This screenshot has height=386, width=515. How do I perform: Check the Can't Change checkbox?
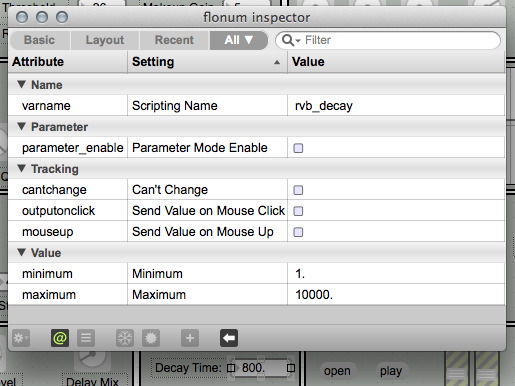(x=298, y=190)
